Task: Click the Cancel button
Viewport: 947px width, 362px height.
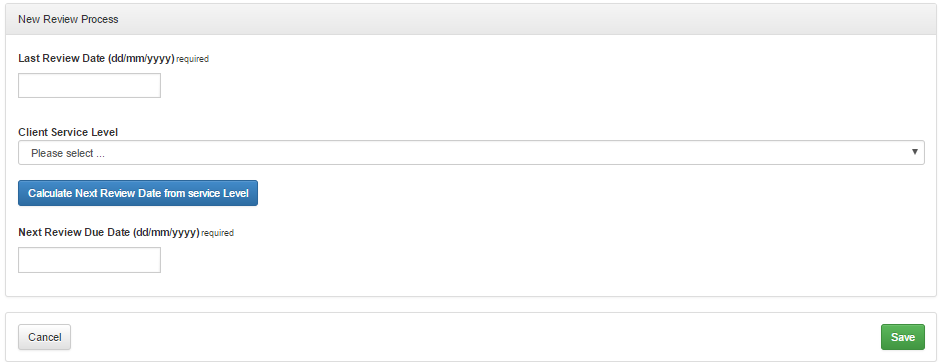Action: [x=44, y=337]
